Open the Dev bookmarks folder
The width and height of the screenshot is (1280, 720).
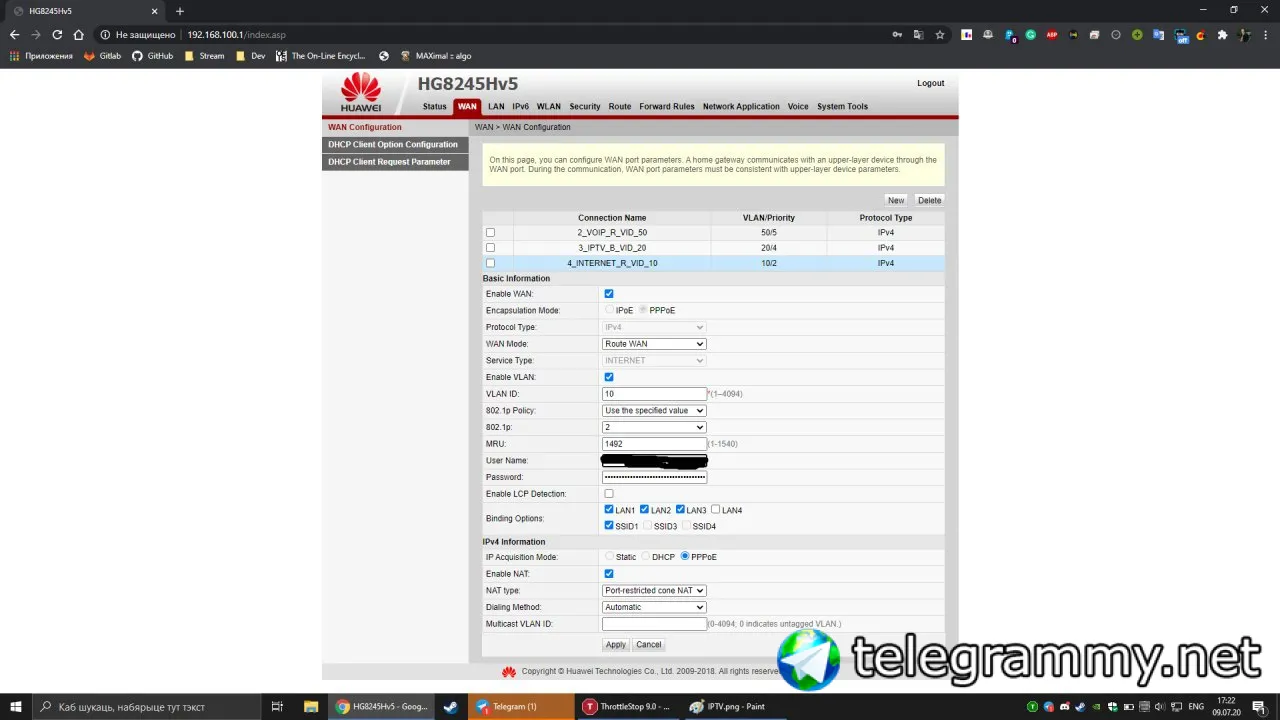point(250,56)
